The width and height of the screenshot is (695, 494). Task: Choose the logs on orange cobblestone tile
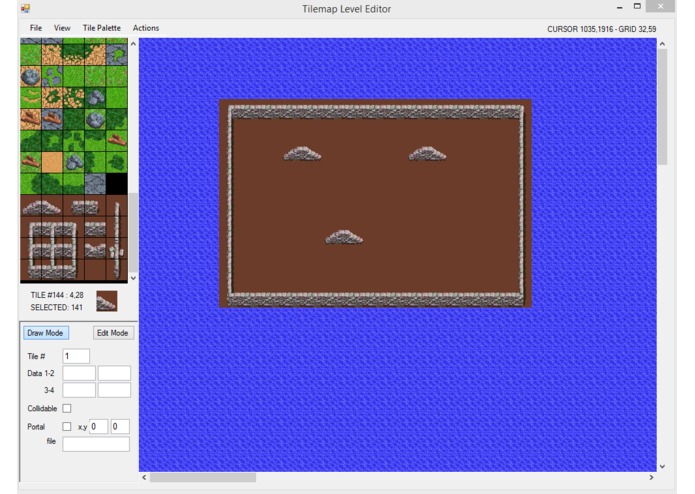coord(31,120)
